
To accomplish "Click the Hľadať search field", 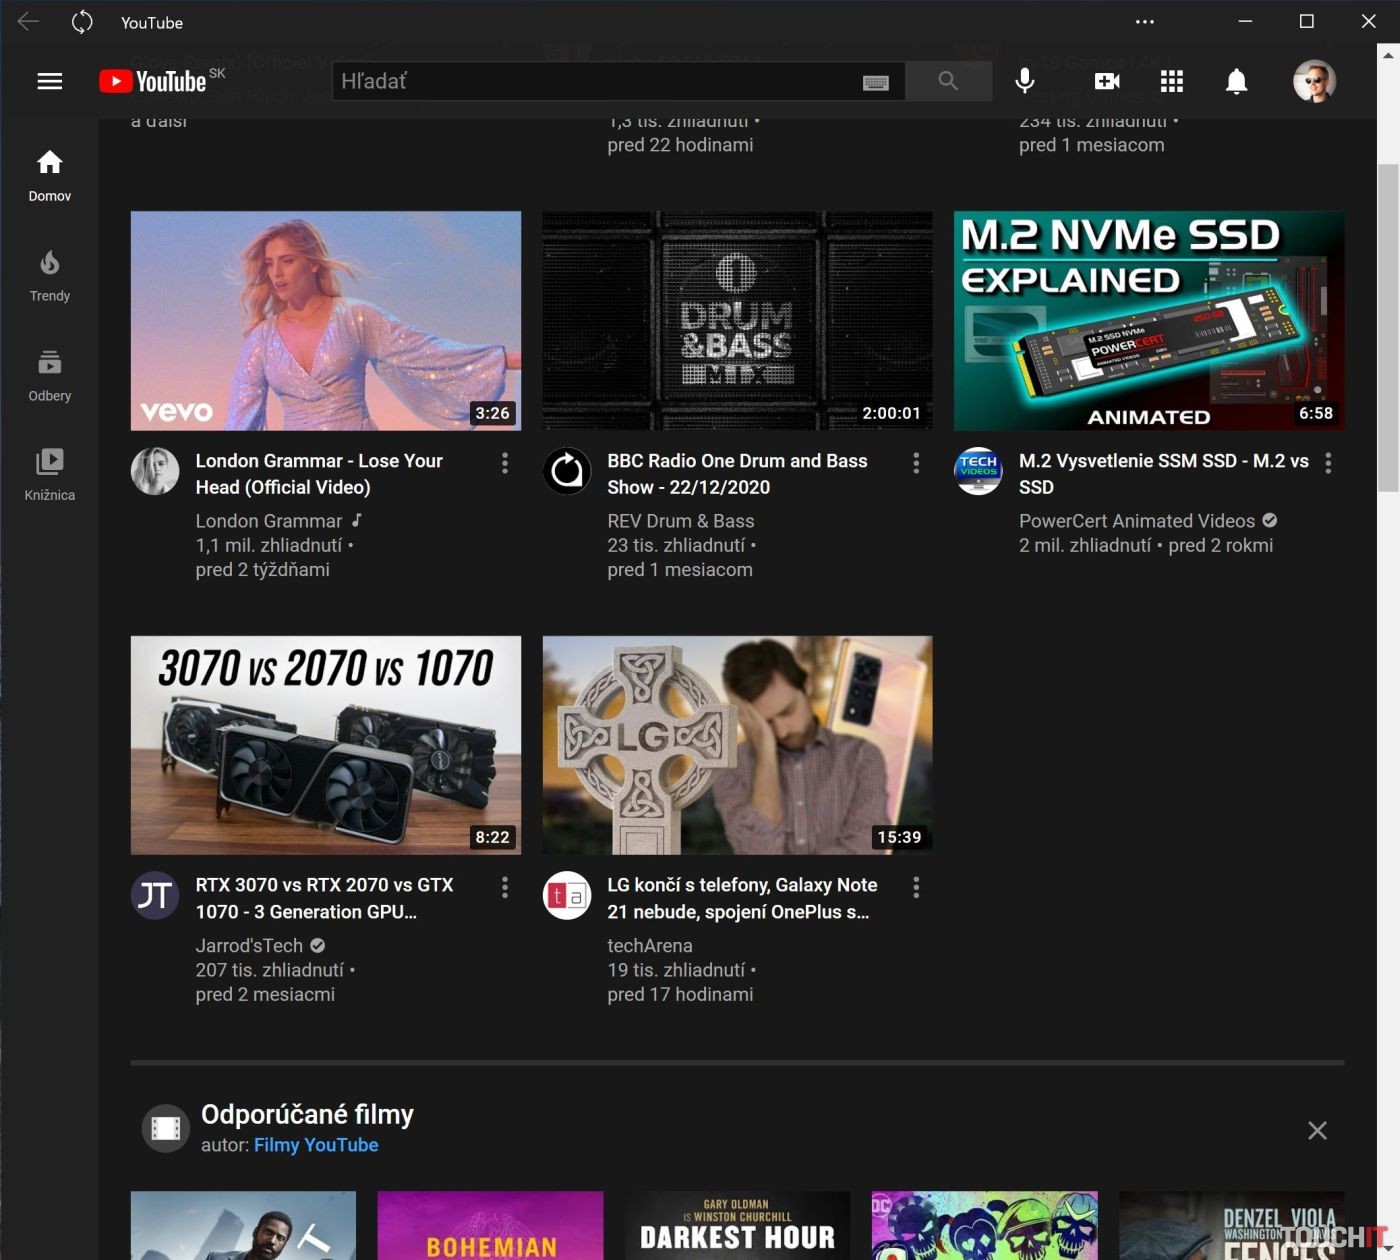I will [x=595, y=81].
